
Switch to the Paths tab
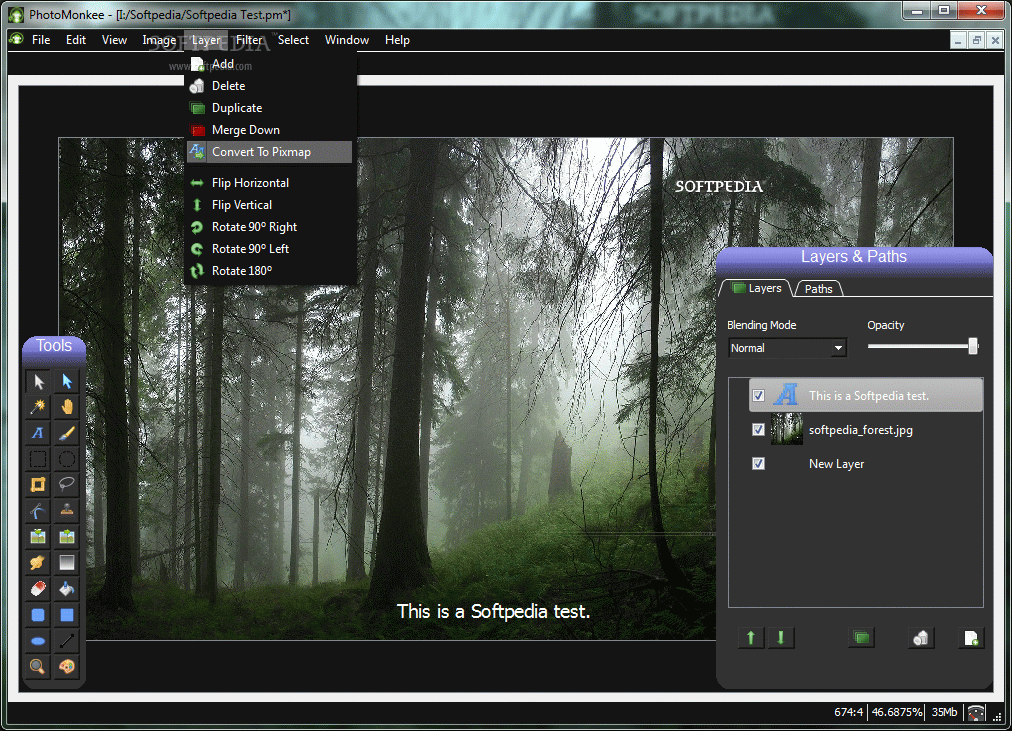pyautogui.click(x=818, y=289)
